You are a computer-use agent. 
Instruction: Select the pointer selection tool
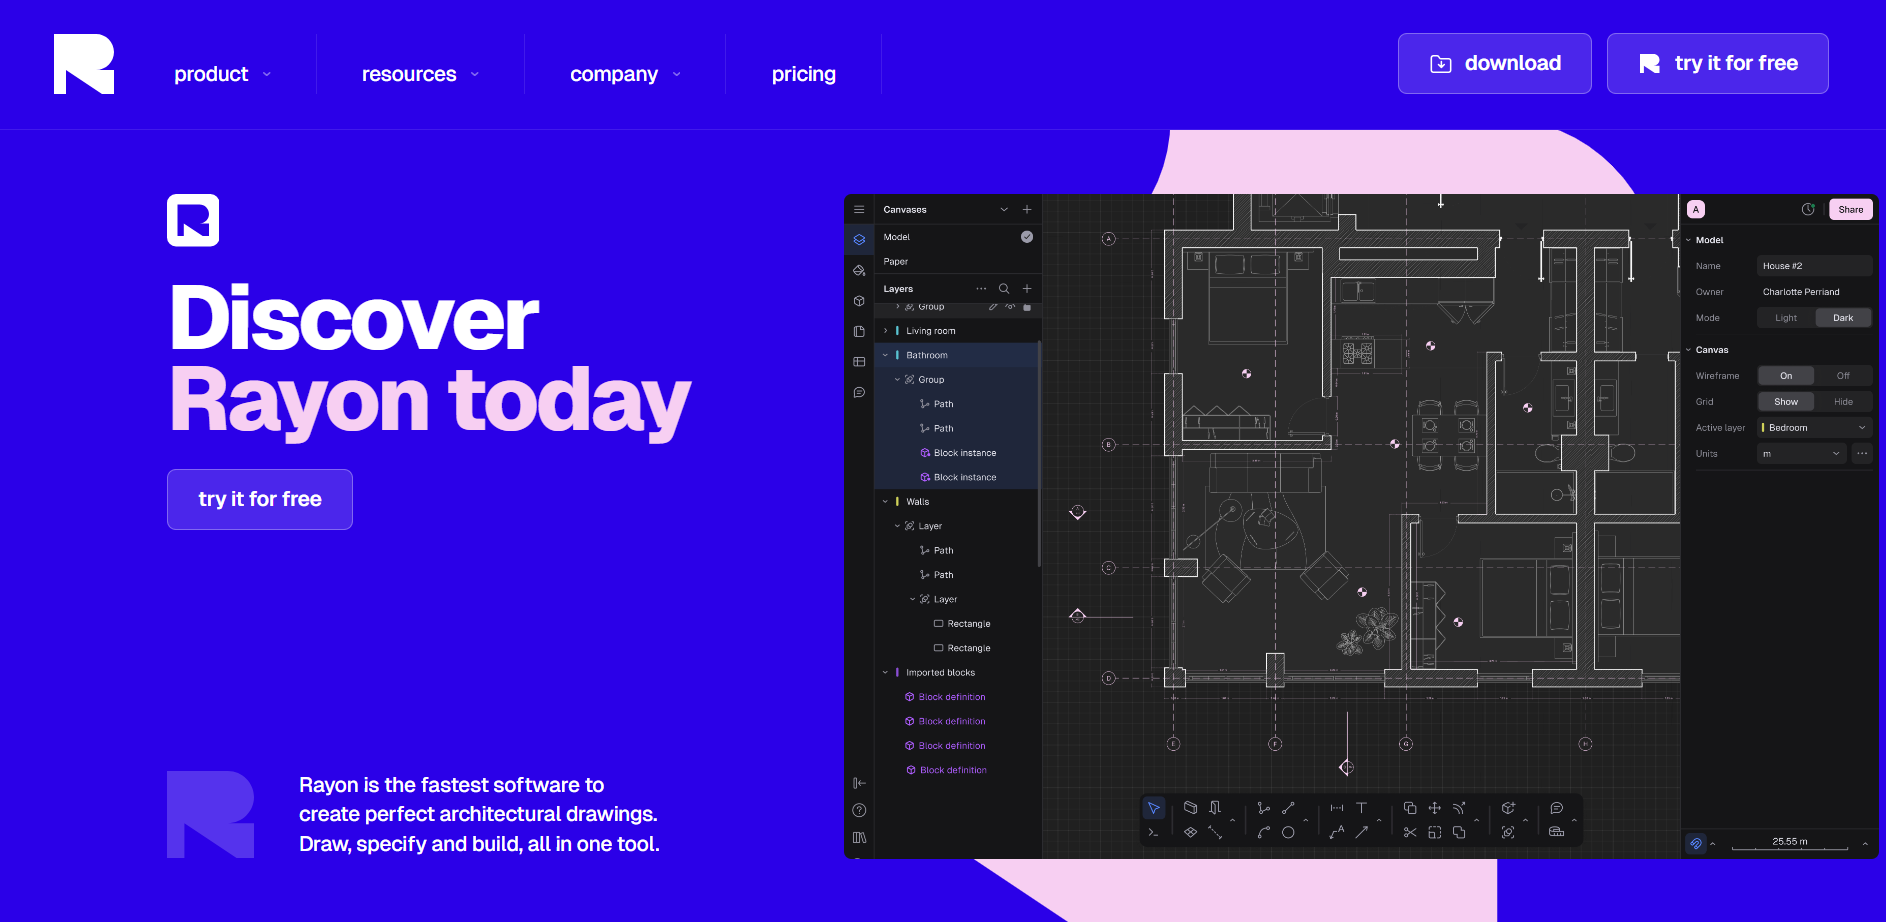[1153, 808]
